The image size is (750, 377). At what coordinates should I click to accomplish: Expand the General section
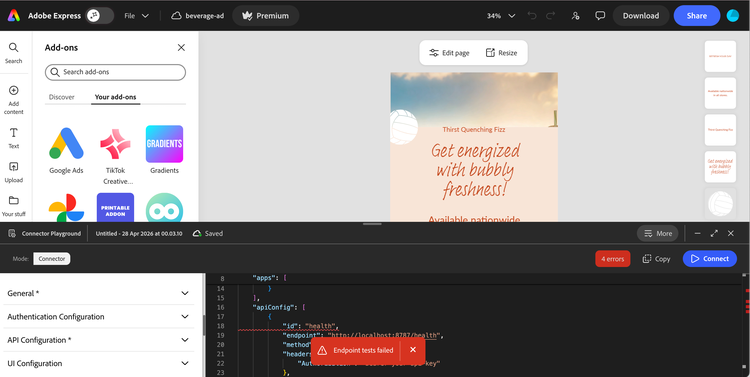tap(99, 293)
